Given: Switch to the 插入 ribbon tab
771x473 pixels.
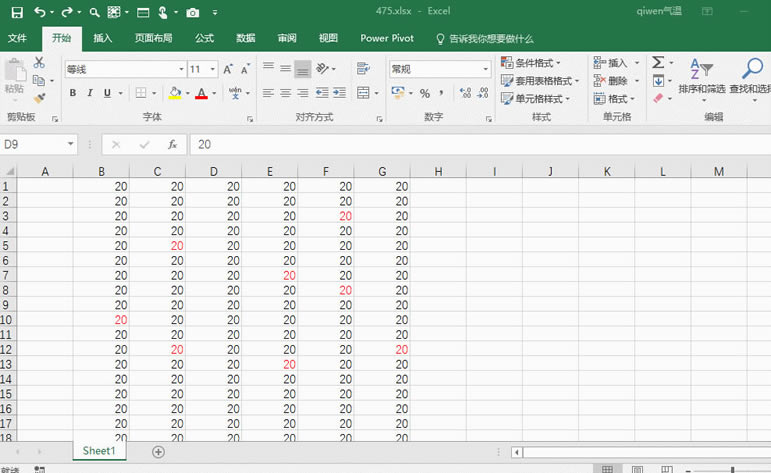Looking at the screenshot, I should [x=102, y=38].
